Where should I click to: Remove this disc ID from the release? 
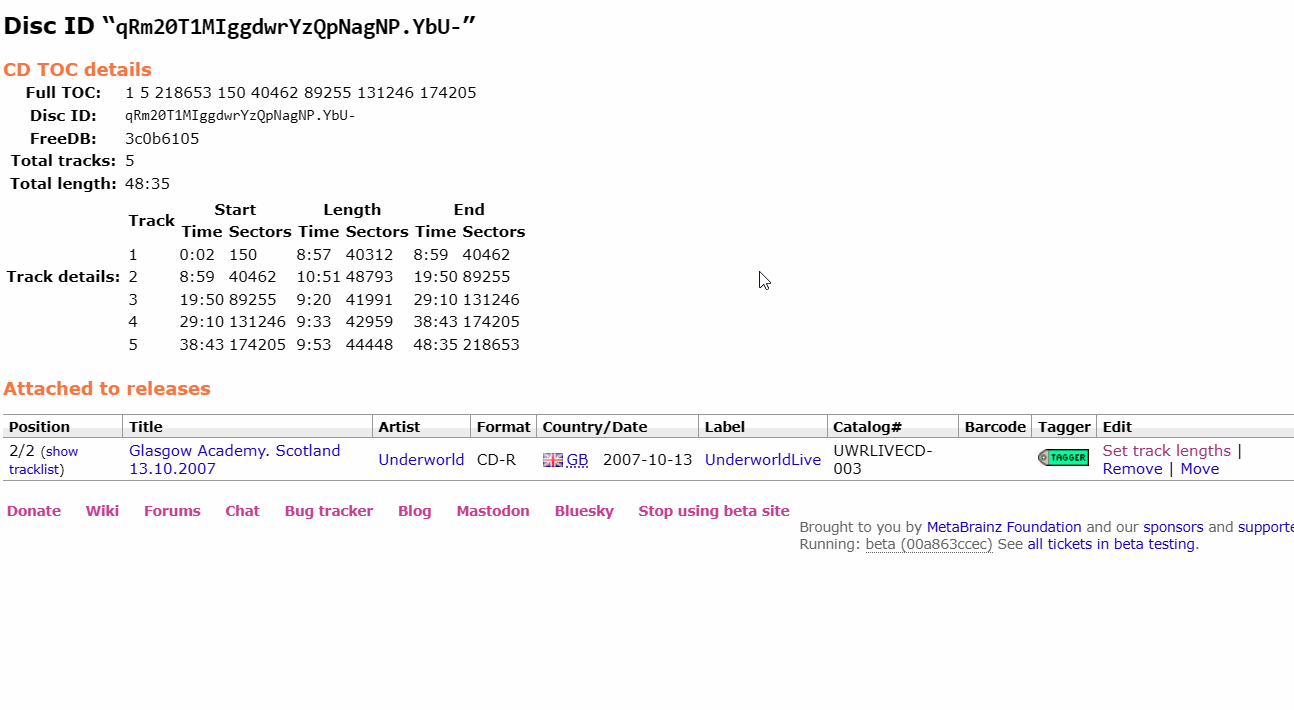tap(1132, 468)
